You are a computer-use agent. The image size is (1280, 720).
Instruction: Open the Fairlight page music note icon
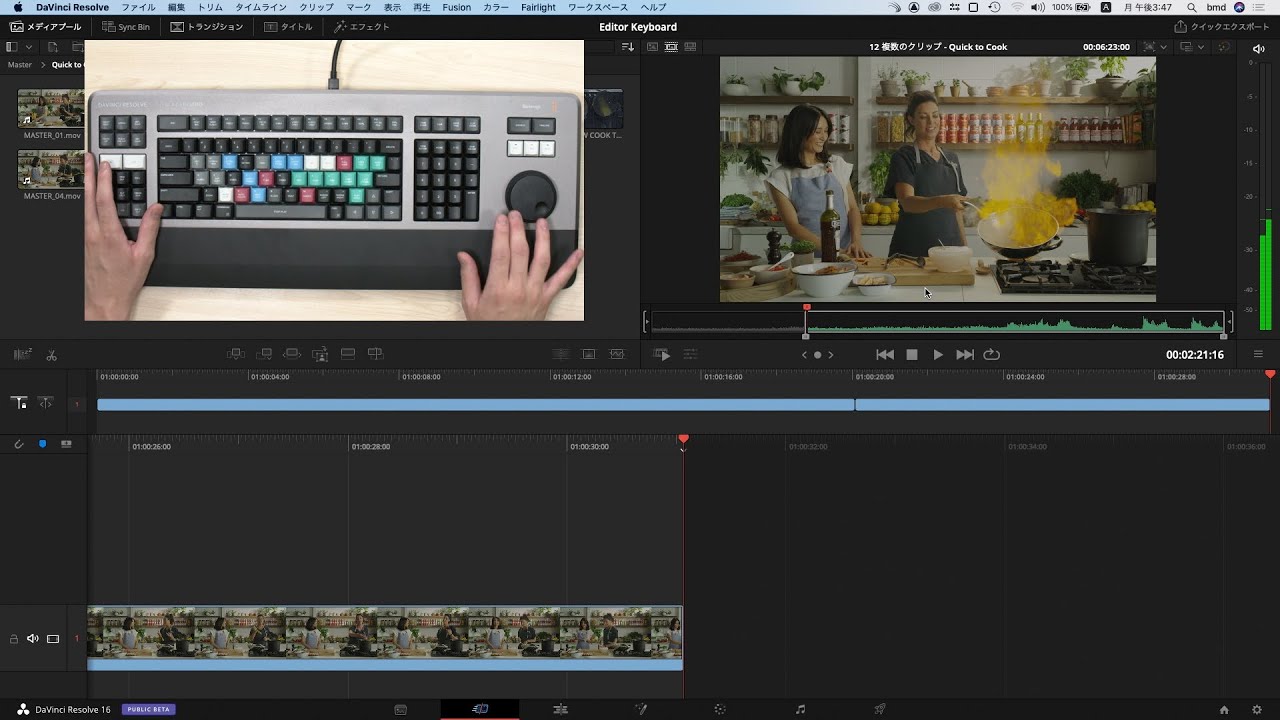800,709
